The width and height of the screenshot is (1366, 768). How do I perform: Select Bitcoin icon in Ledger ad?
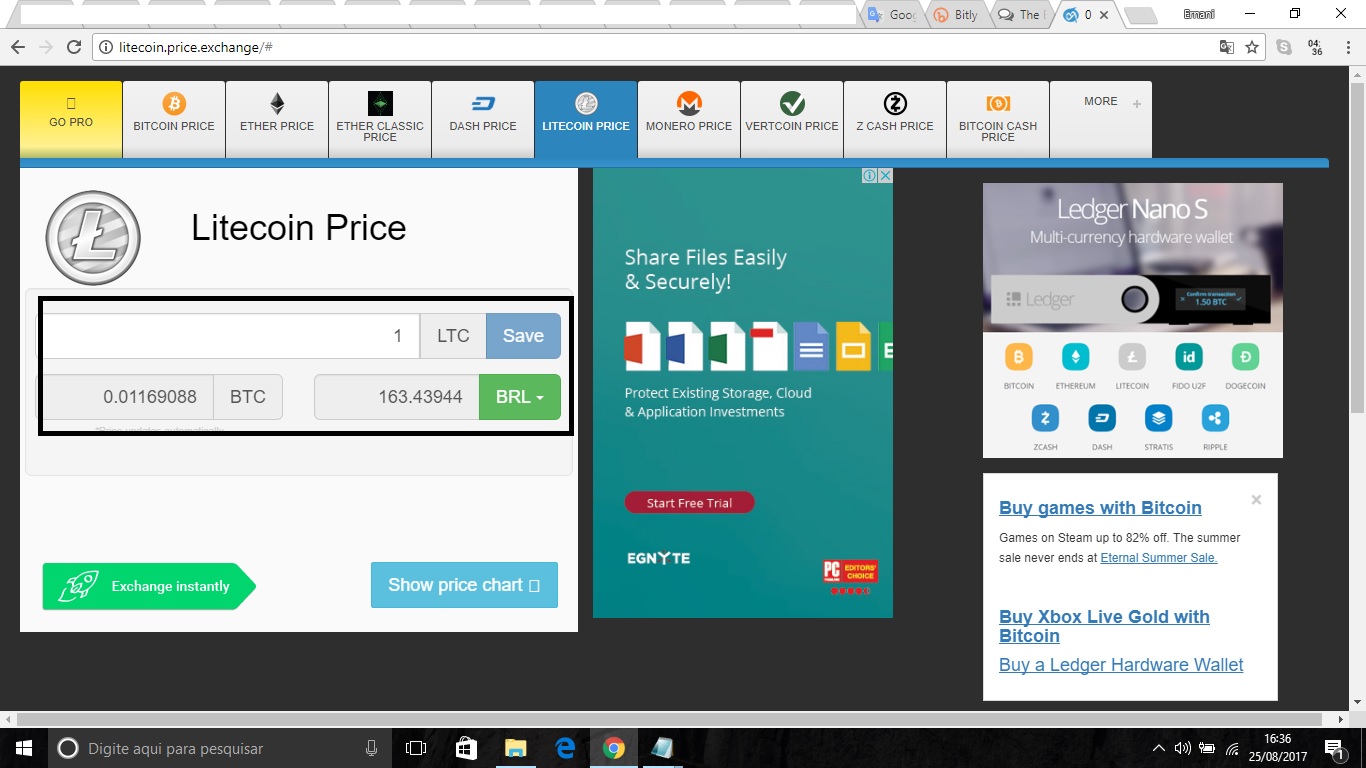[x=1018, y=357]
